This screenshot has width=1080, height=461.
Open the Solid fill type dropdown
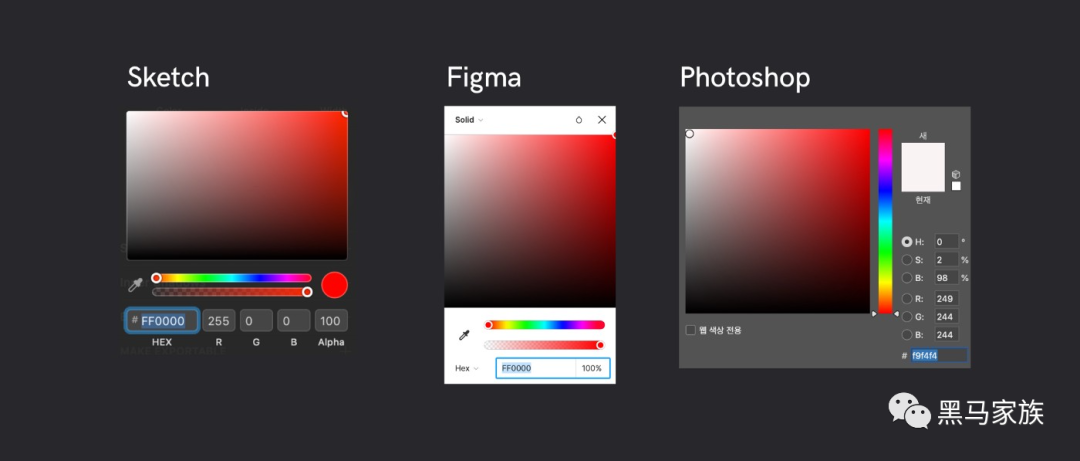click(x=469, y=120)
